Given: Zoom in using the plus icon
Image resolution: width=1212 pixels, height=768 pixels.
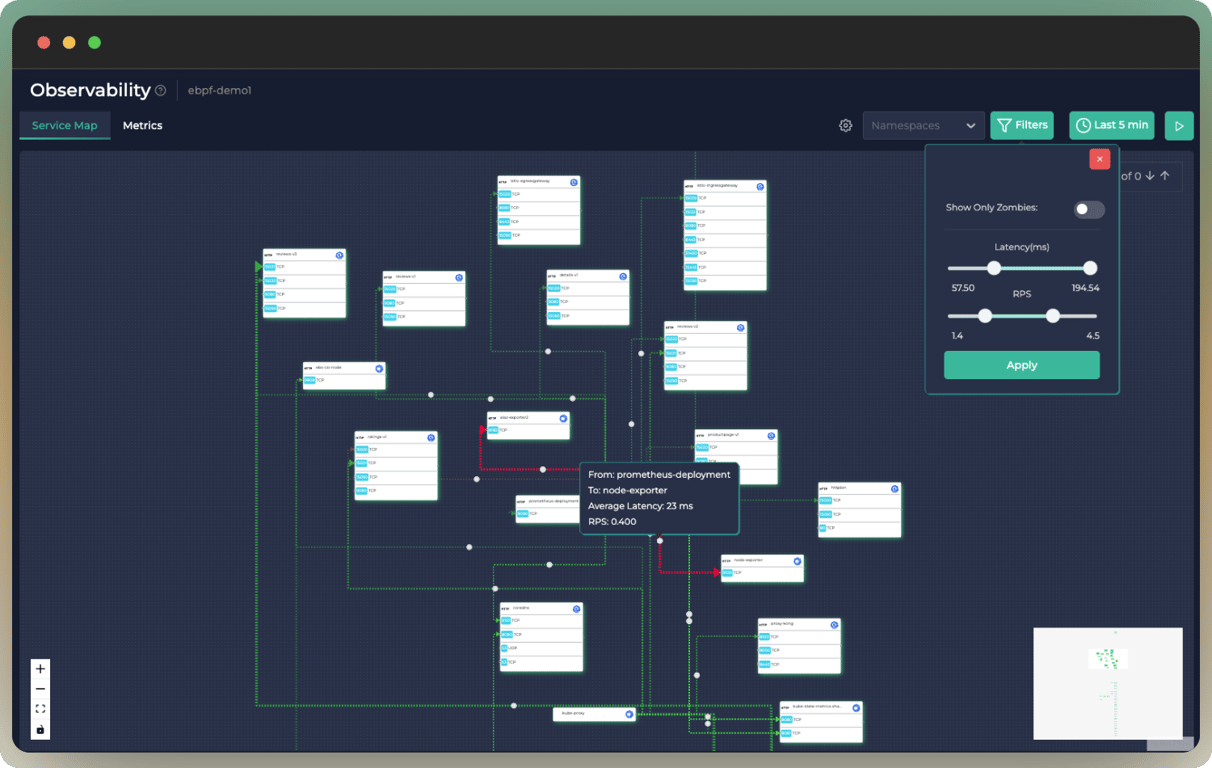Looking at the screenshot, I should (x=40, y=668).
